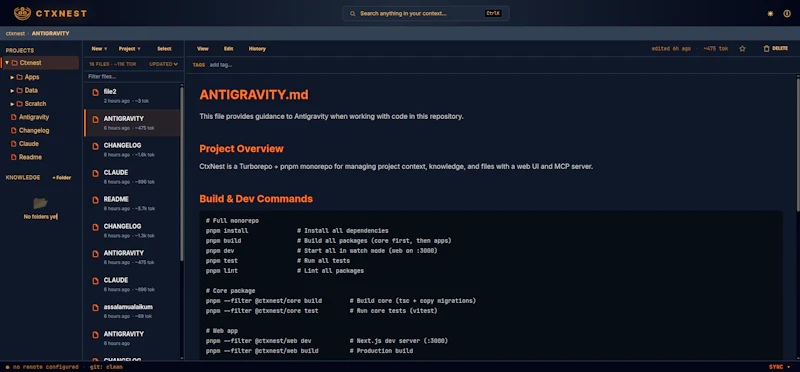Click the Ctxnest project folder icon

[15, 63]
